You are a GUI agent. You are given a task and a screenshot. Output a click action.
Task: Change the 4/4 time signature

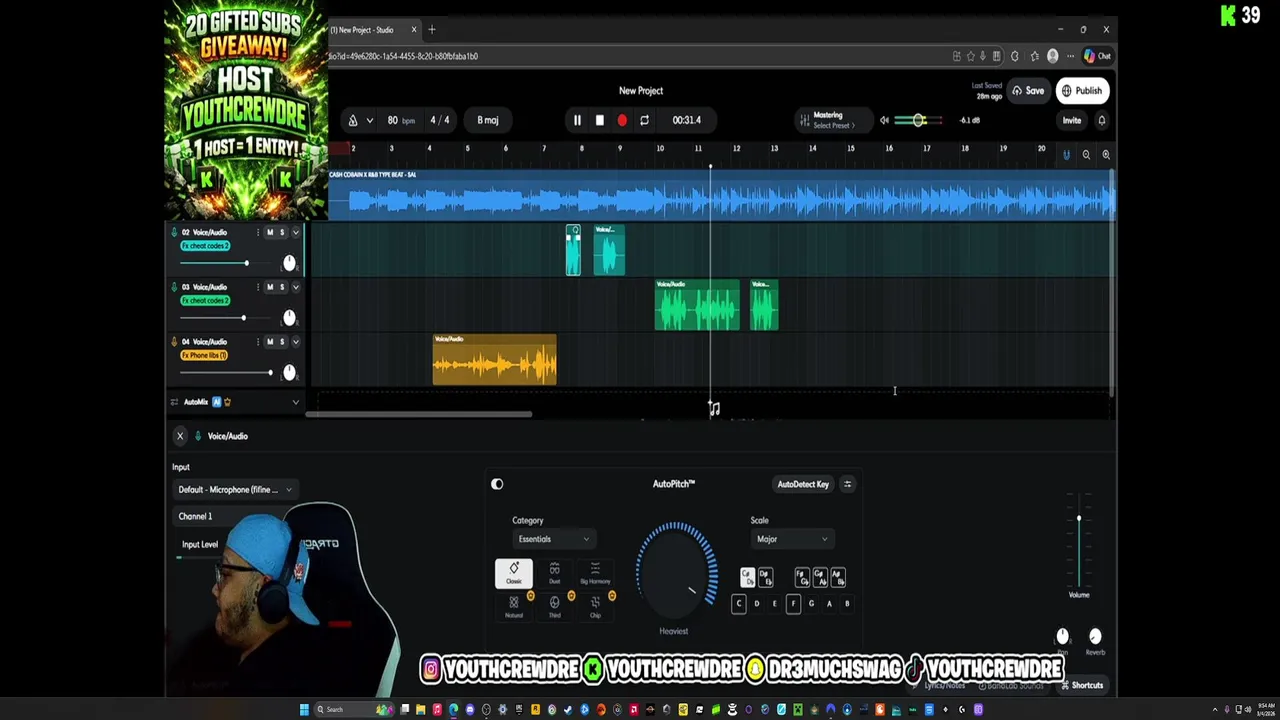[440, 120]
